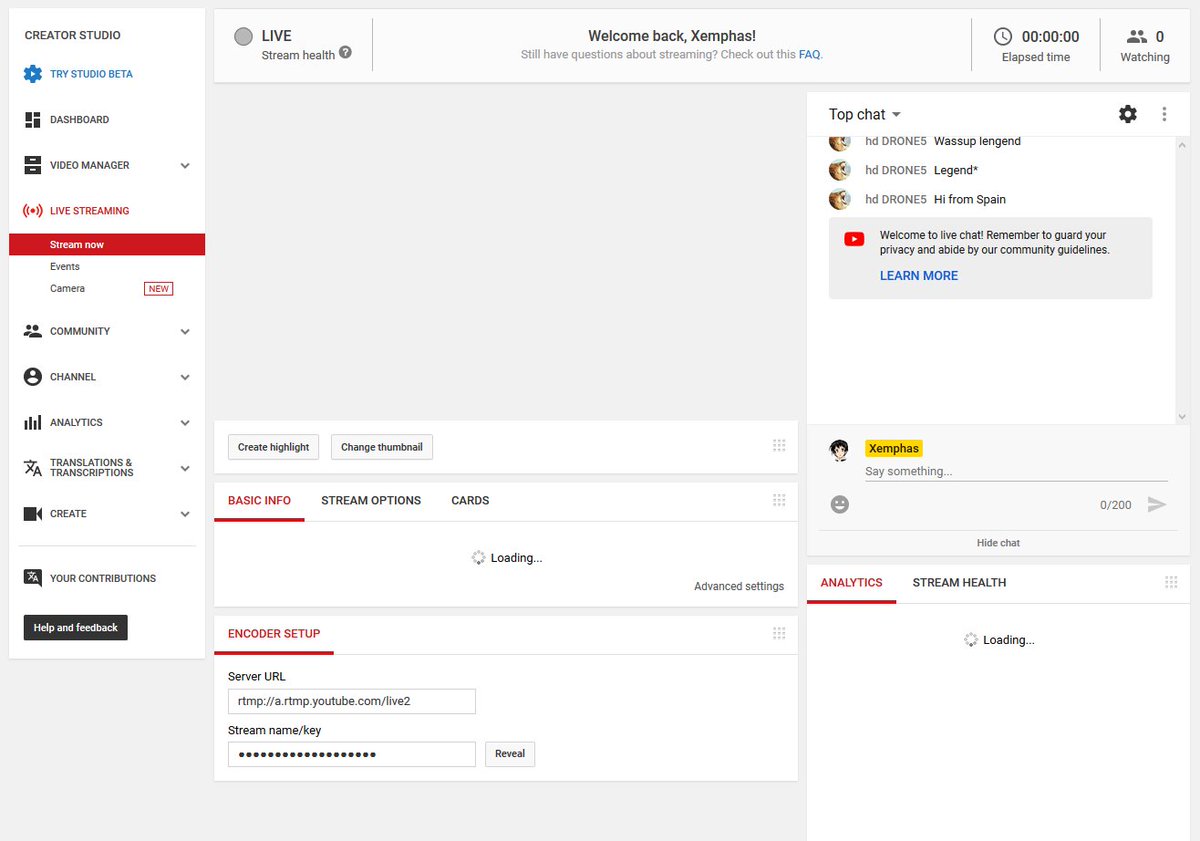Click the Create camera icon

coord(33,514)
